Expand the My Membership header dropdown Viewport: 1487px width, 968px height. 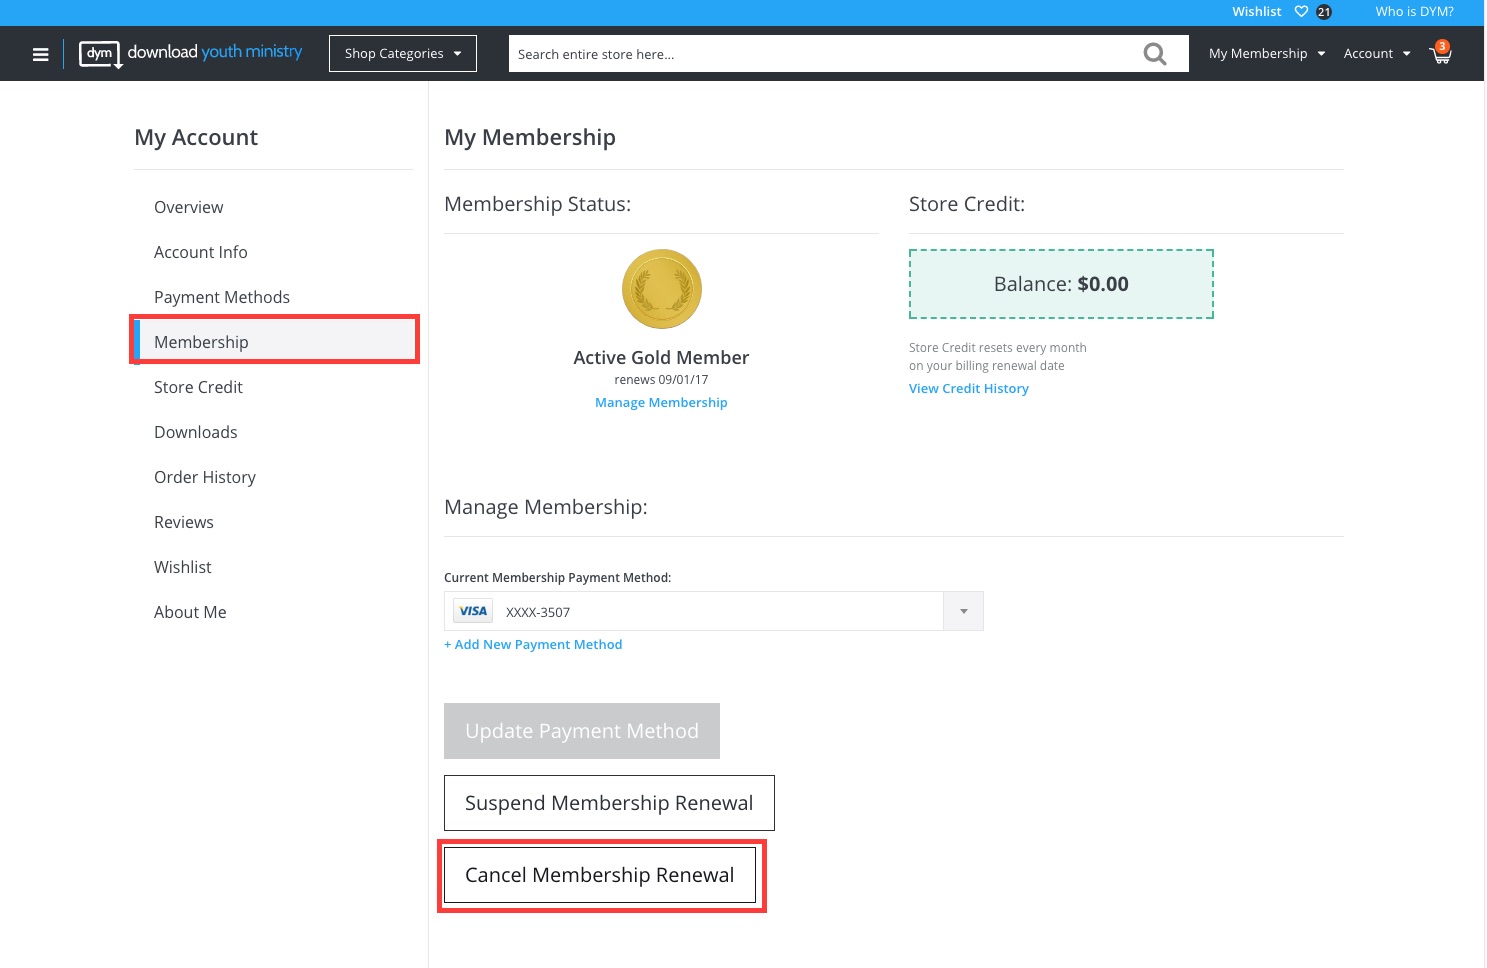pyautogui.click(x=1267, y=54)
